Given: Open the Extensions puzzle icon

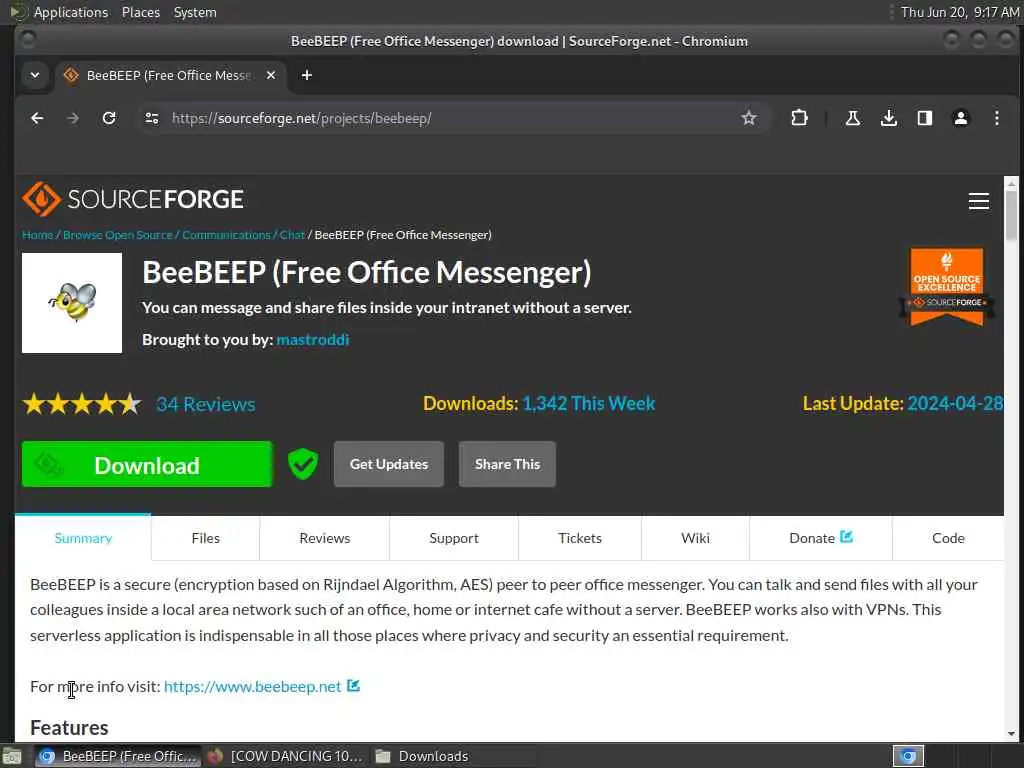Looking at the screenshot, I should (x=799, y=118).
